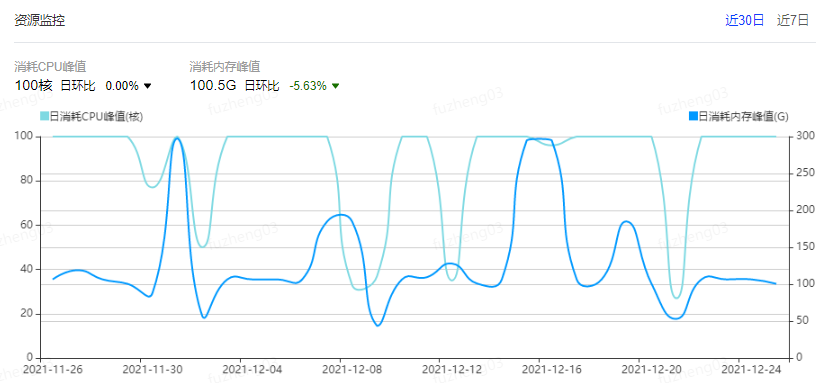Image resolution: width=823 pixels, height=383 pixels.
Task: Click the 50 label on right axis
Action: tap(802, 321)
